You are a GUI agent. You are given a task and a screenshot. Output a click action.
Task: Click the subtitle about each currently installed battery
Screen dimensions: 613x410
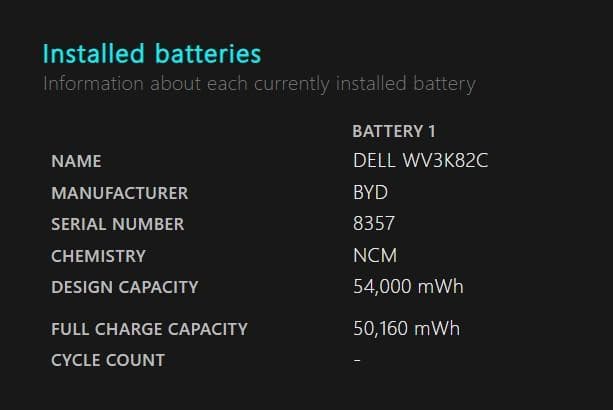coord(259,83)
